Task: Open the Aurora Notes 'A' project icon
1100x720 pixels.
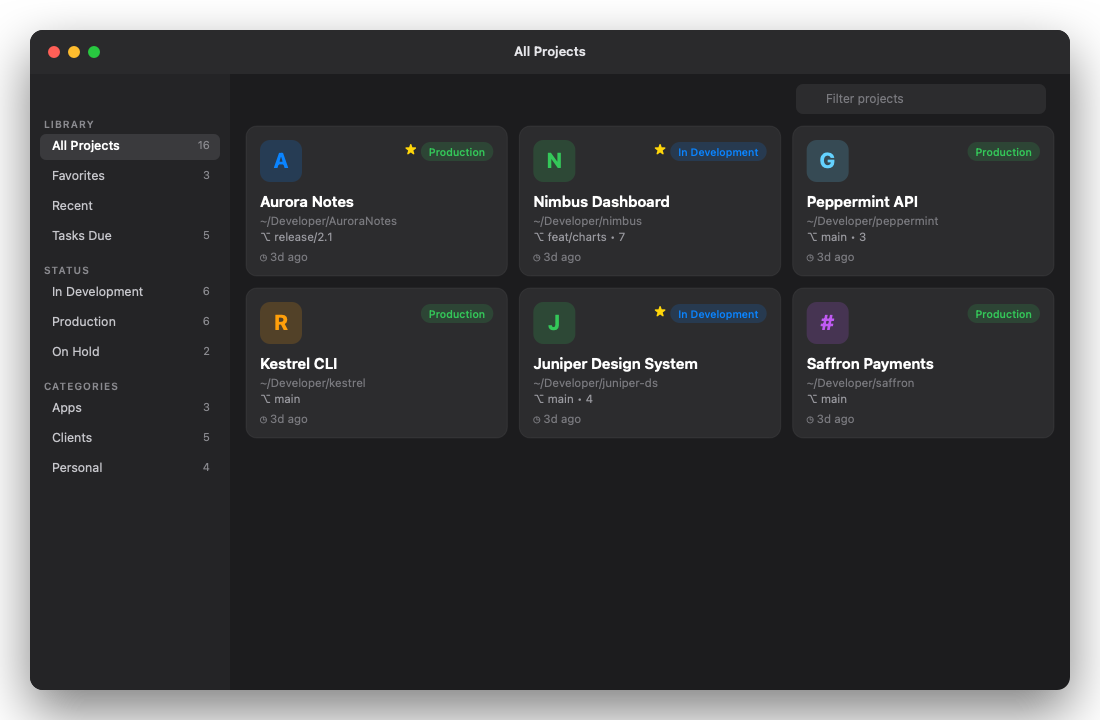Action: pyautogui.click(x=281, y=161)
